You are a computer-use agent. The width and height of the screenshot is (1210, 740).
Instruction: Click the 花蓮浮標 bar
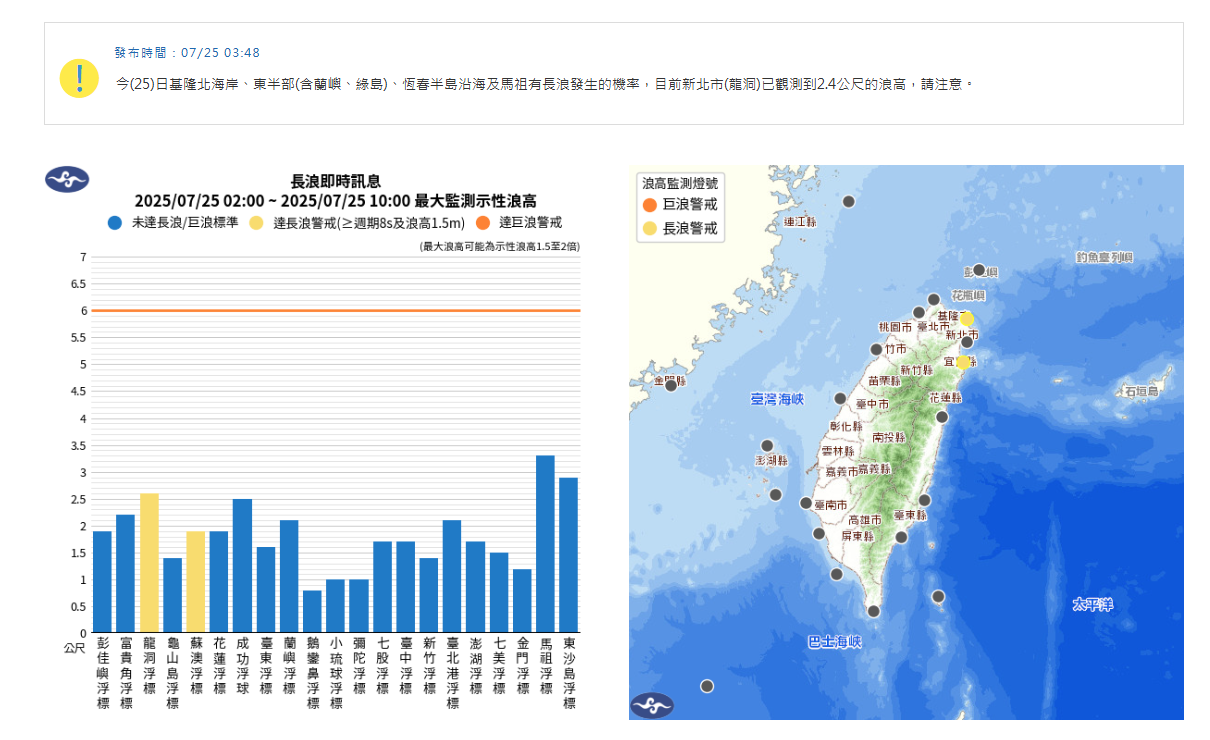click(x=219, y=581)
